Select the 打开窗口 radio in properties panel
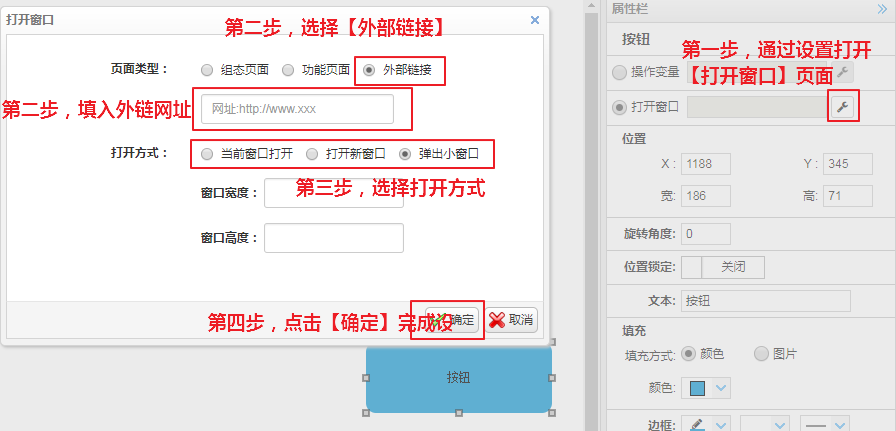The image size is (896, 431). 619,107
